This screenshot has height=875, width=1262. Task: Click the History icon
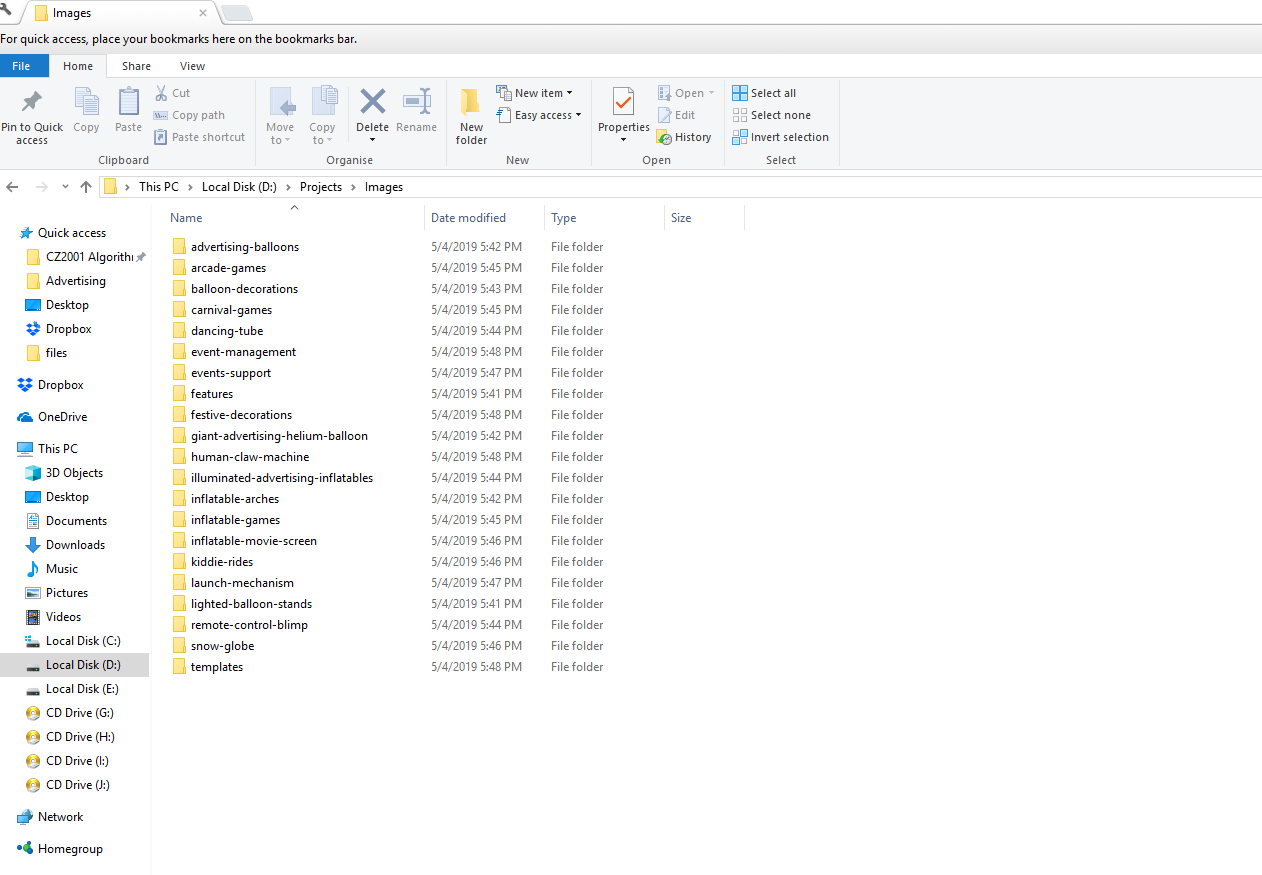pos(664,137)
